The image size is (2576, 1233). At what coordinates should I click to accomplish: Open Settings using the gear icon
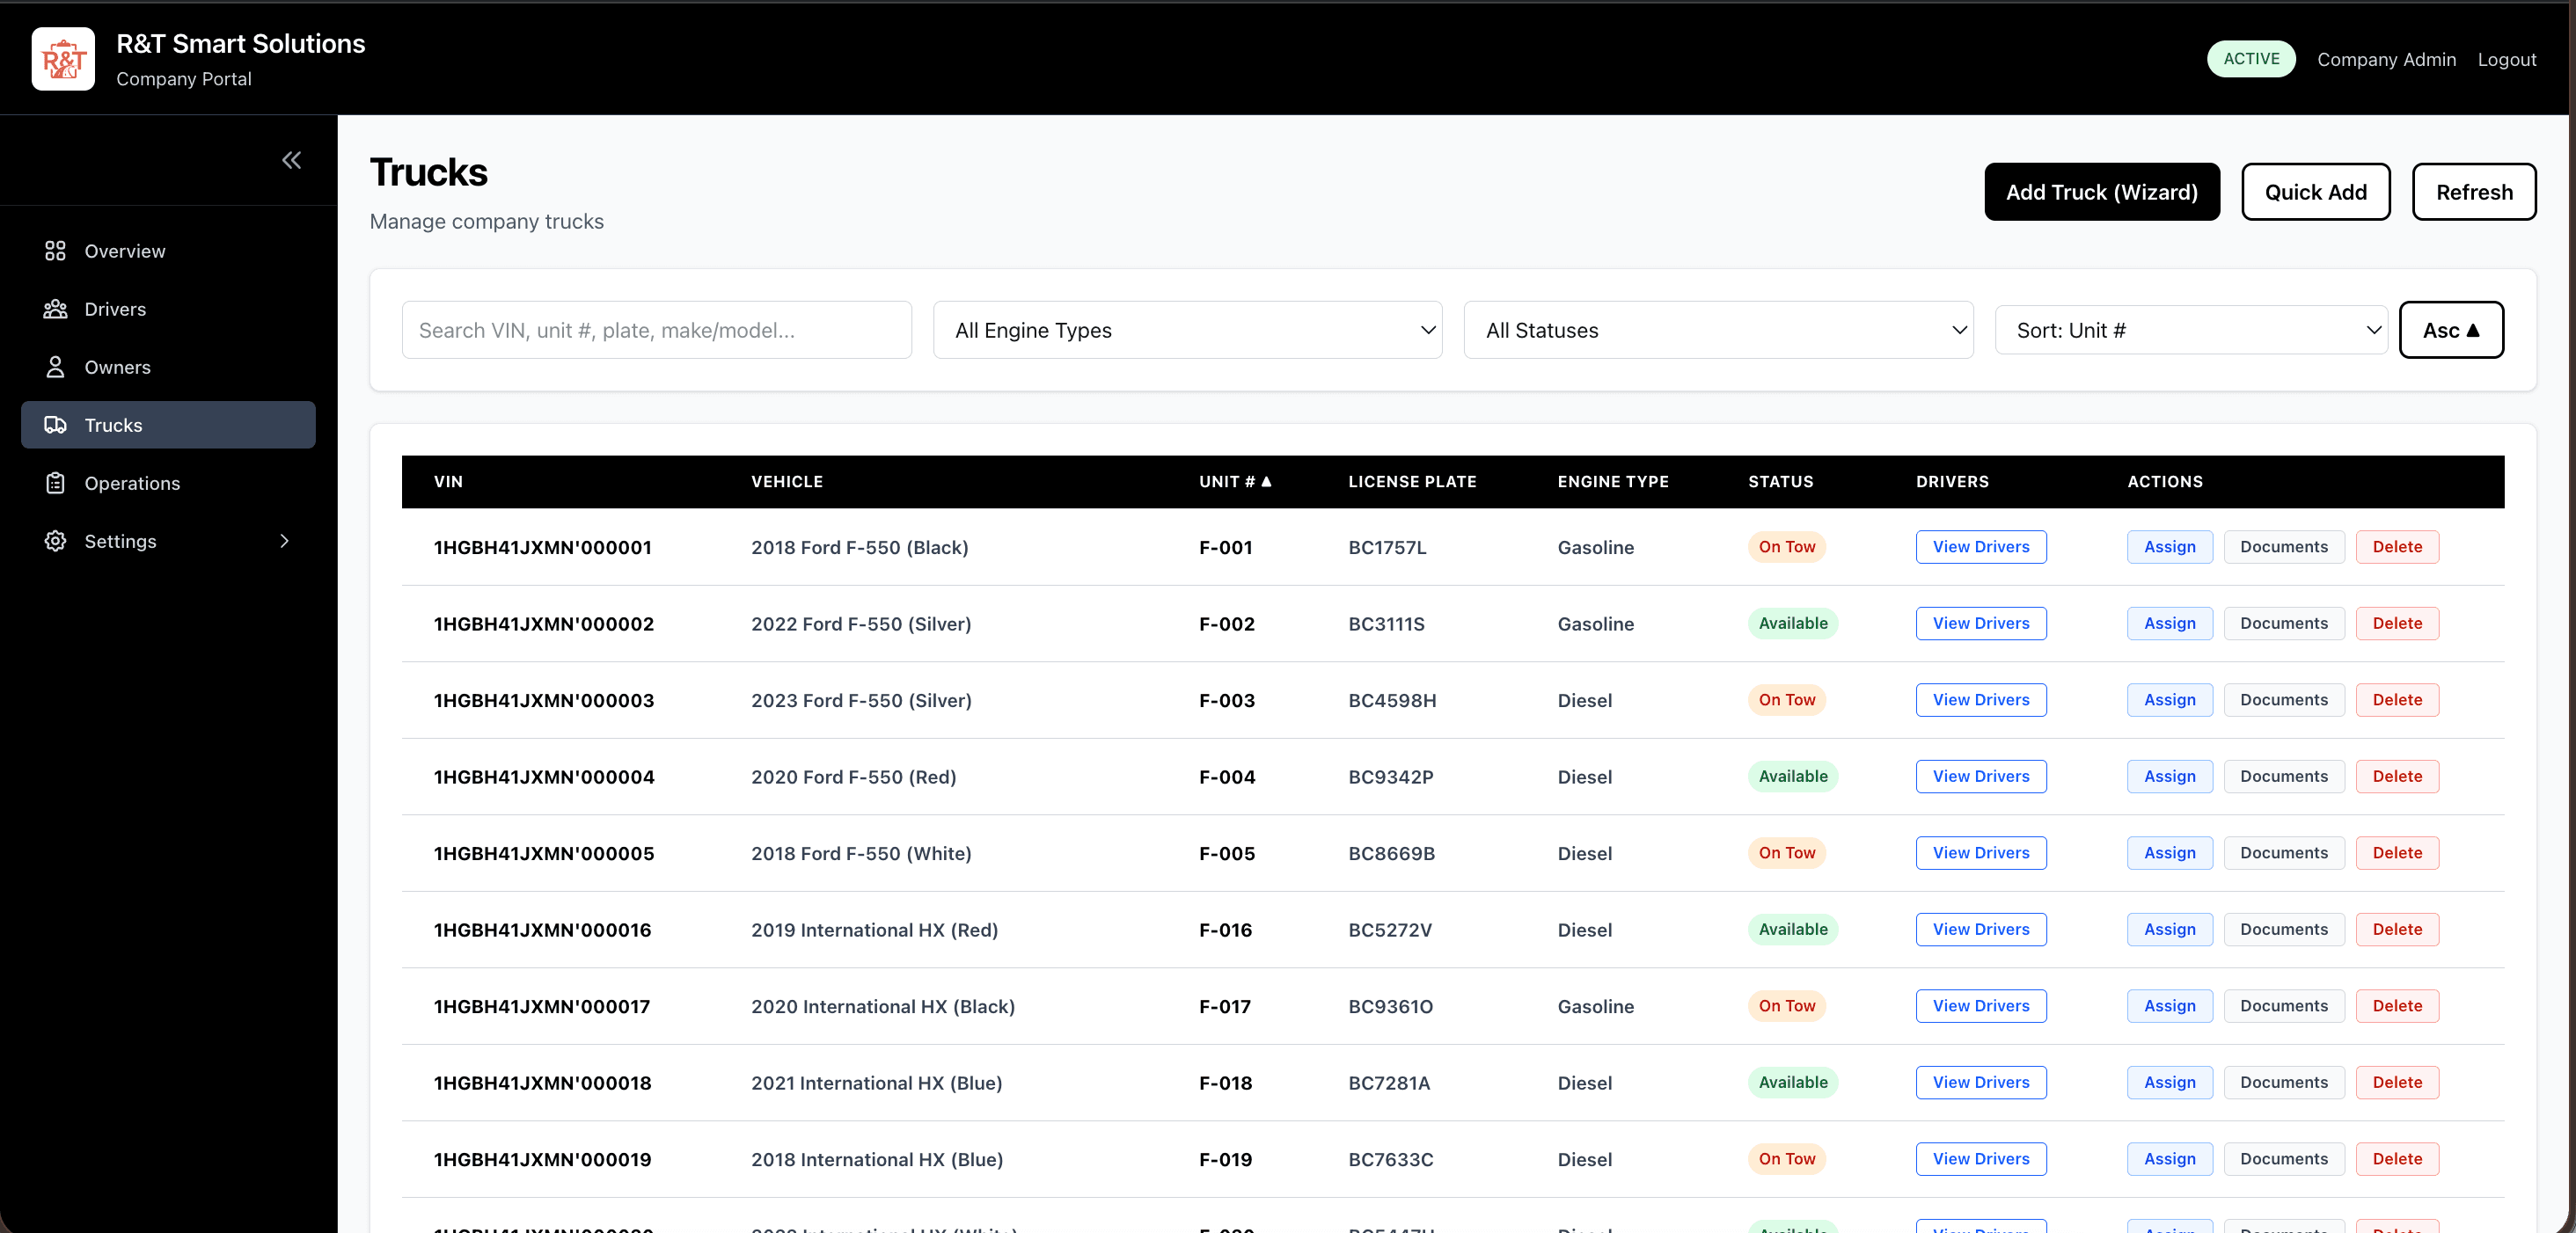pyautogui.click(x=55, y=541)
